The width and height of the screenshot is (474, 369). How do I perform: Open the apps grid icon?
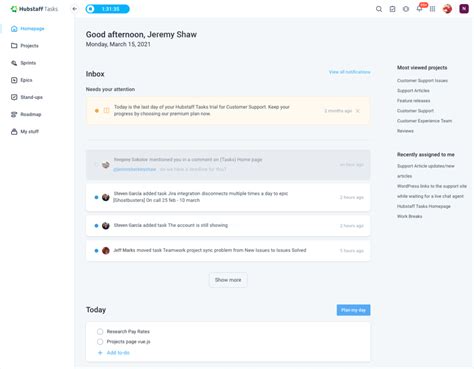pyautogui.click(x=432, y=9)
